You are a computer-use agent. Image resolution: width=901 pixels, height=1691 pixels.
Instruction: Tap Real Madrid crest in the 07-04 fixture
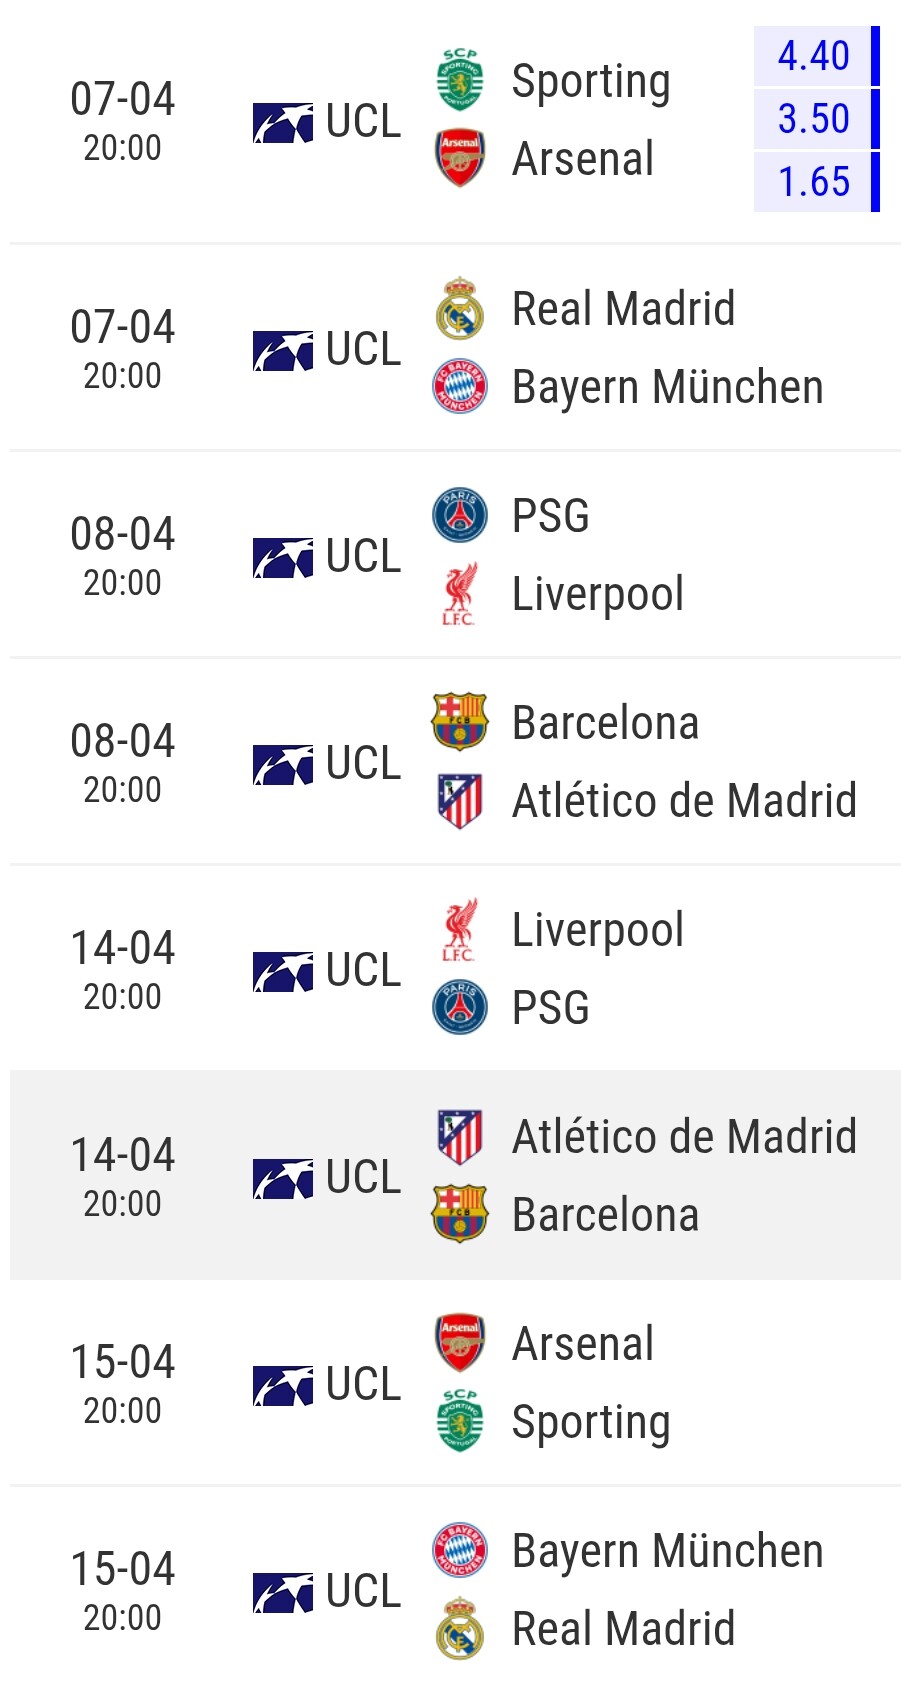(x=460, y=308)
